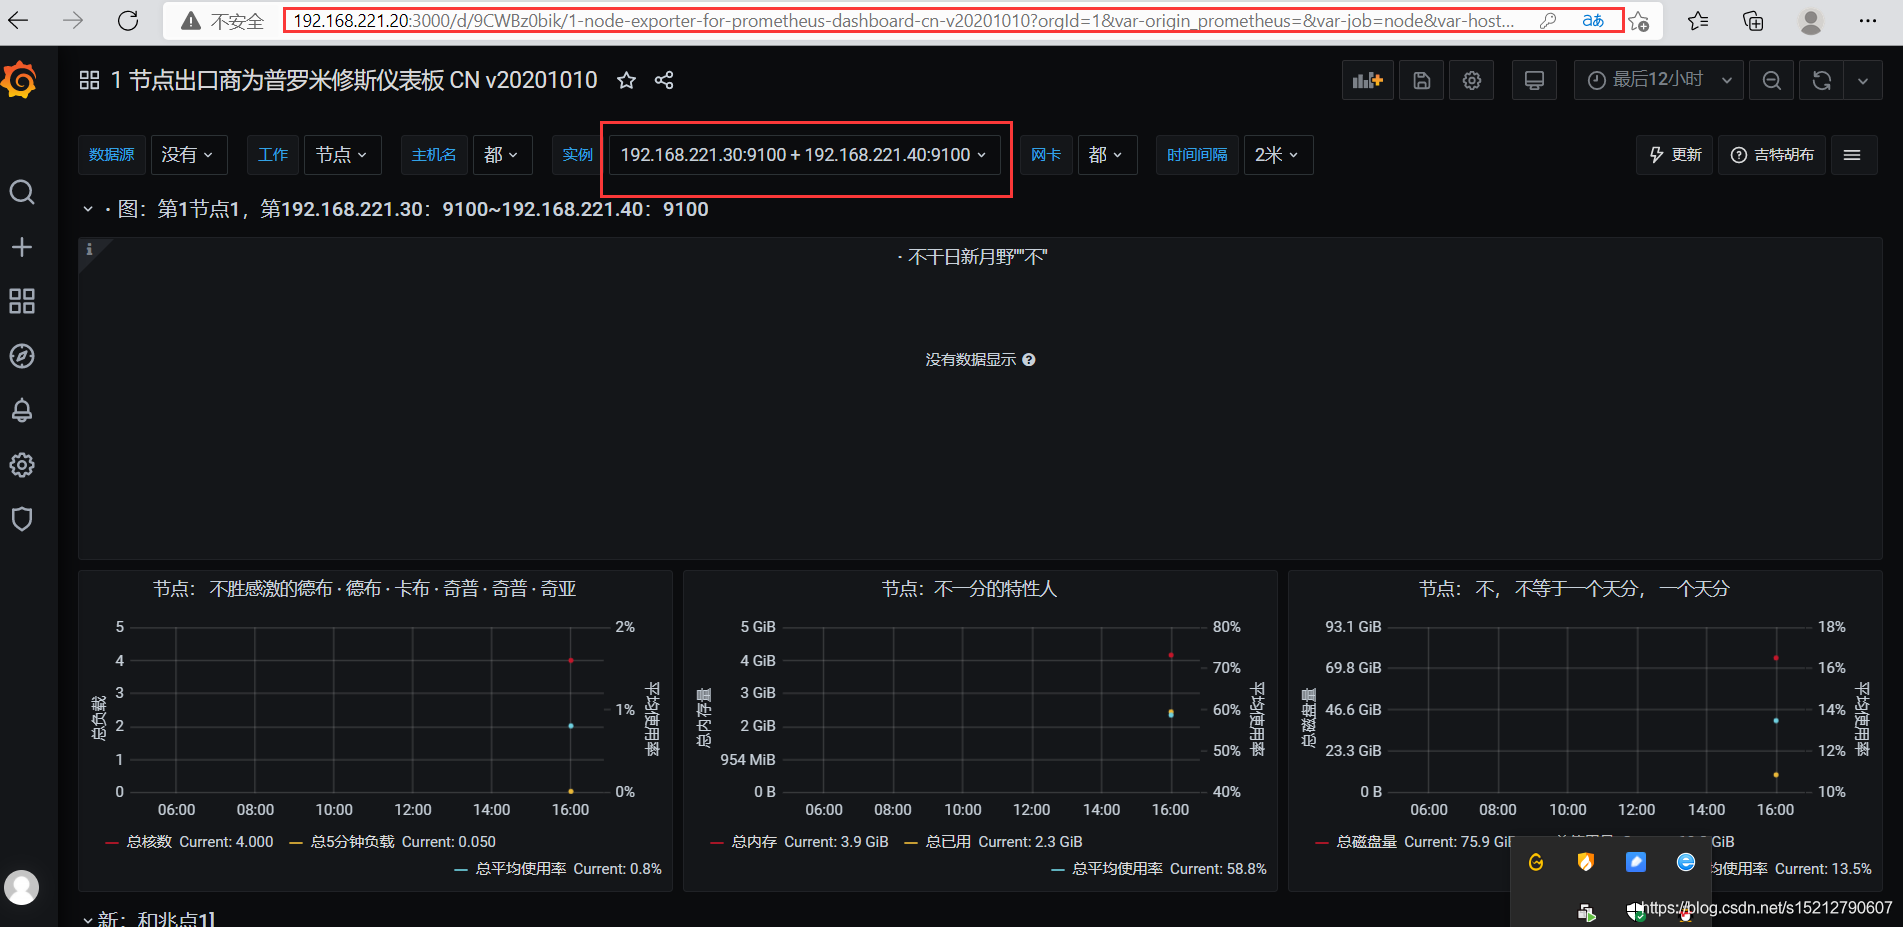The image size is (1903, 927).
Task: Click the Save dashboard icon
Action: (x=1422, y=80)
